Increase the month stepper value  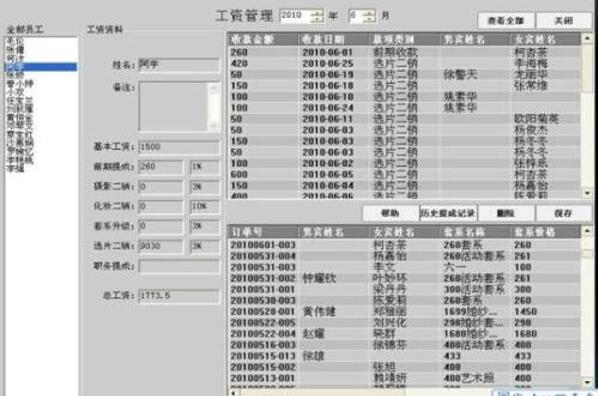pos(369,13)
